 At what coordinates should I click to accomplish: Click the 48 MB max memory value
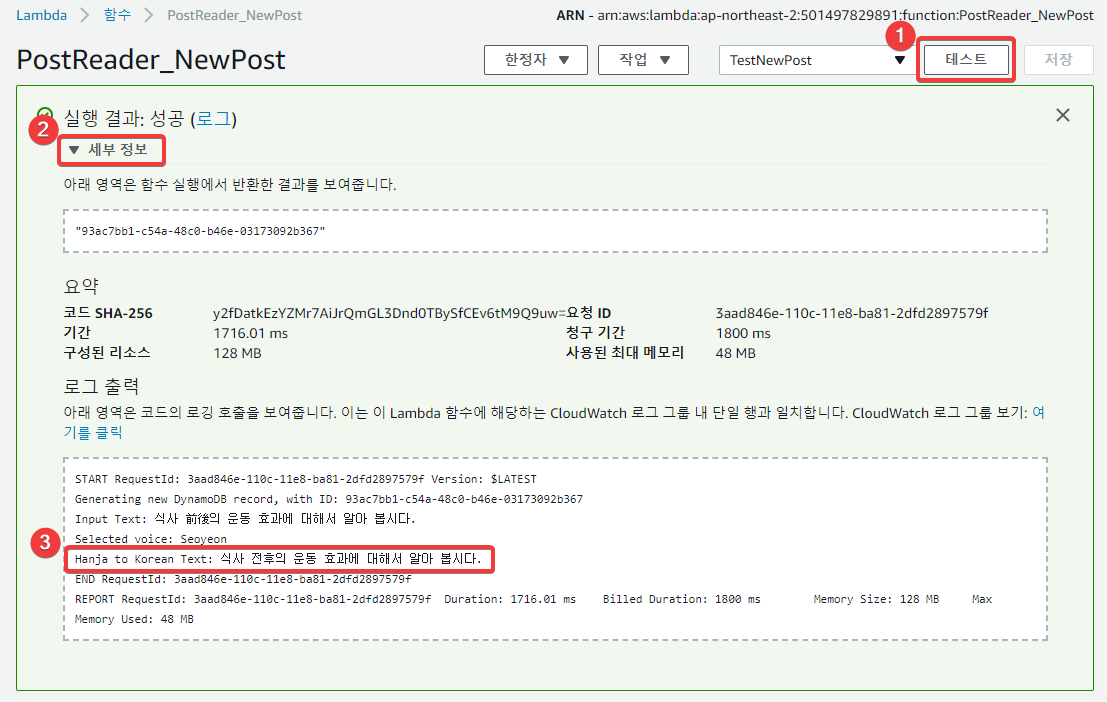click(735, 353)
